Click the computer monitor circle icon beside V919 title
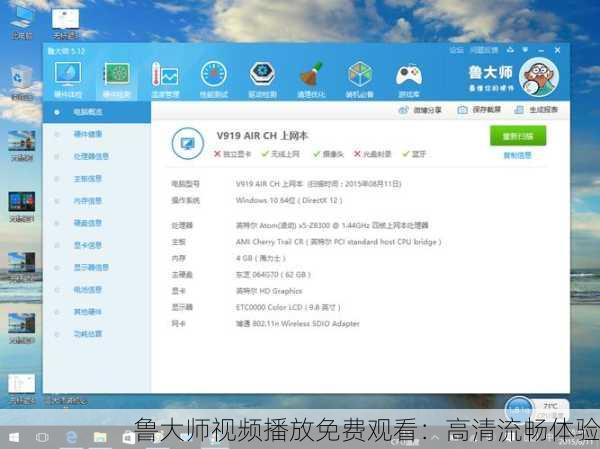 click(x=188, y=144)
